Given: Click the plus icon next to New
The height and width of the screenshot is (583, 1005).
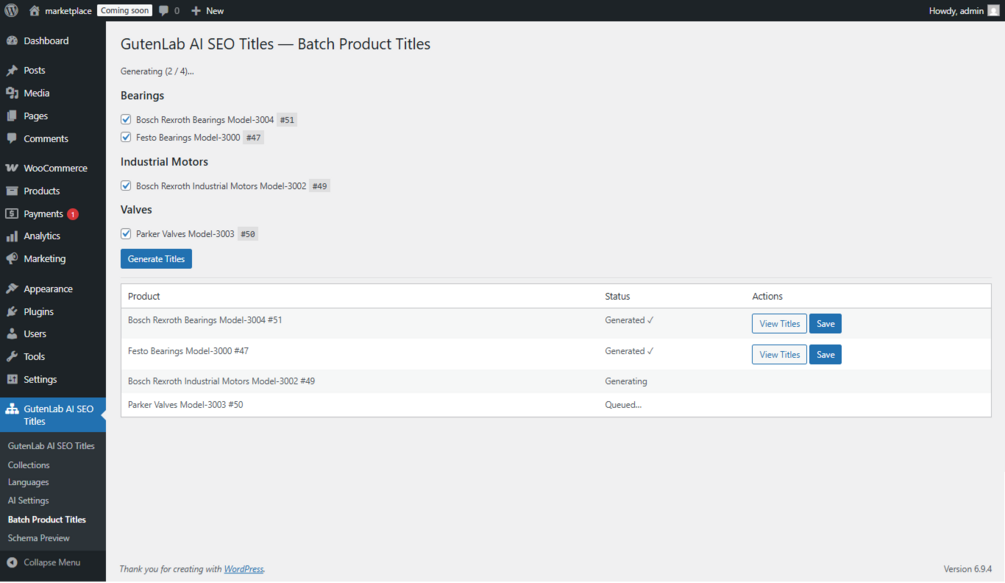Looking at the screenshot, I should click(x=196, y=10).
